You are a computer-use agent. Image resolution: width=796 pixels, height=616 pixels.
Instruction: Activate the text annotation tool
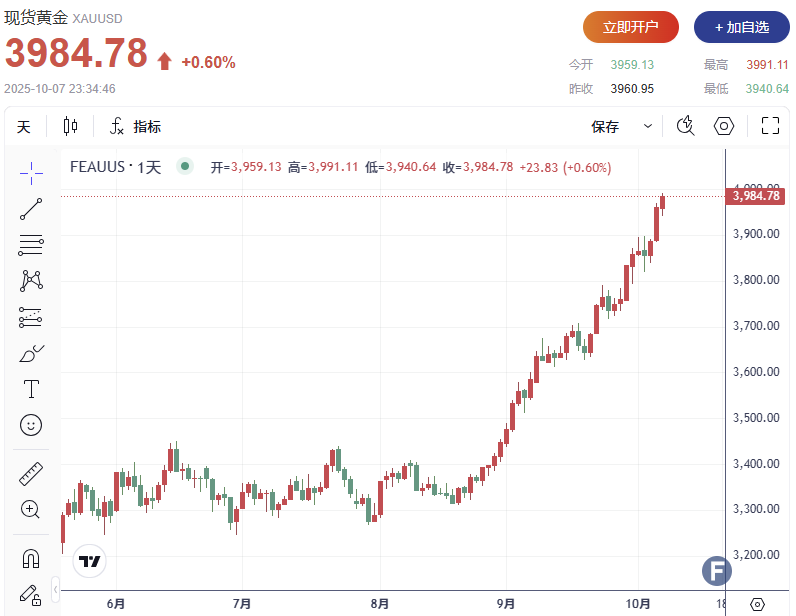(31, 389)
